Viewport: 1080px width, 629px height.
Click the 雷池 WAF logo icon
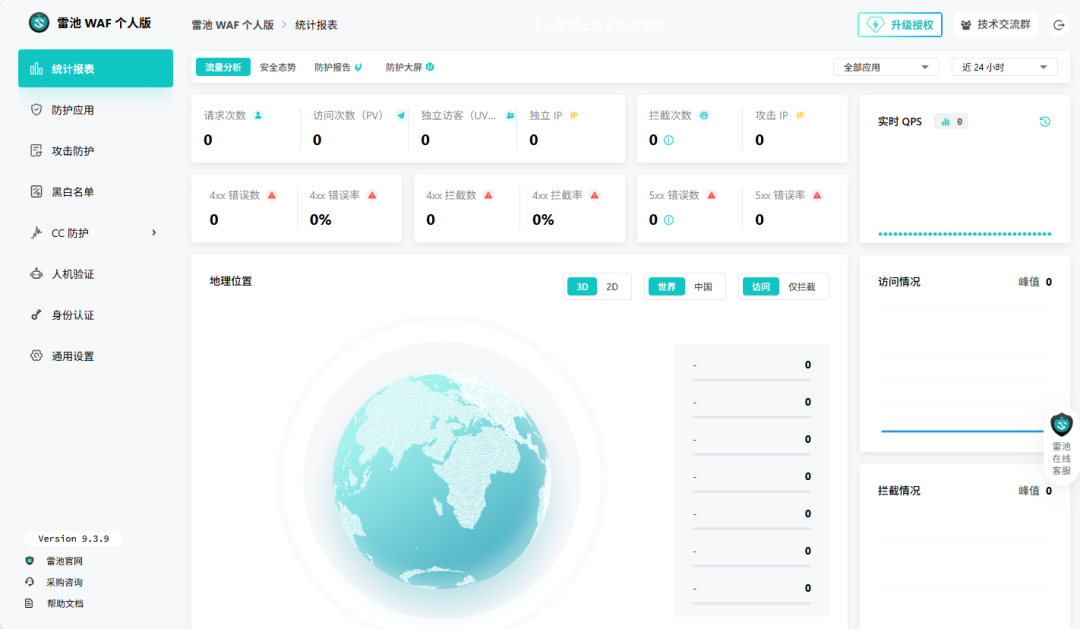pos(39,23)
